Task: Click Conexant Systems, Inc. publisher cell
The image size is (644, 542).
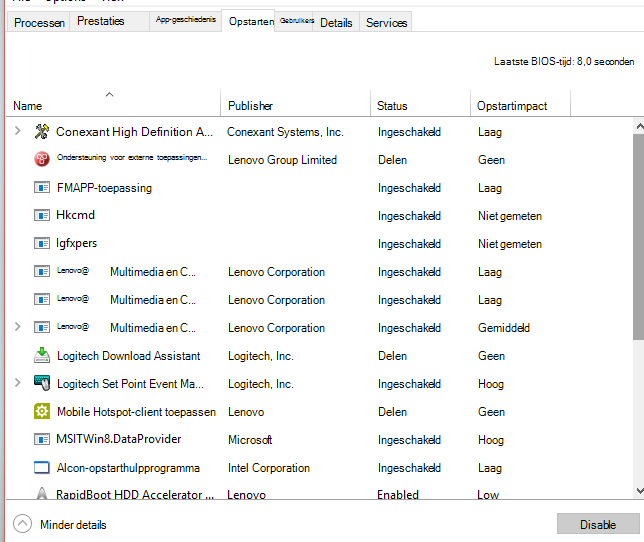Action: pos(285,132)
